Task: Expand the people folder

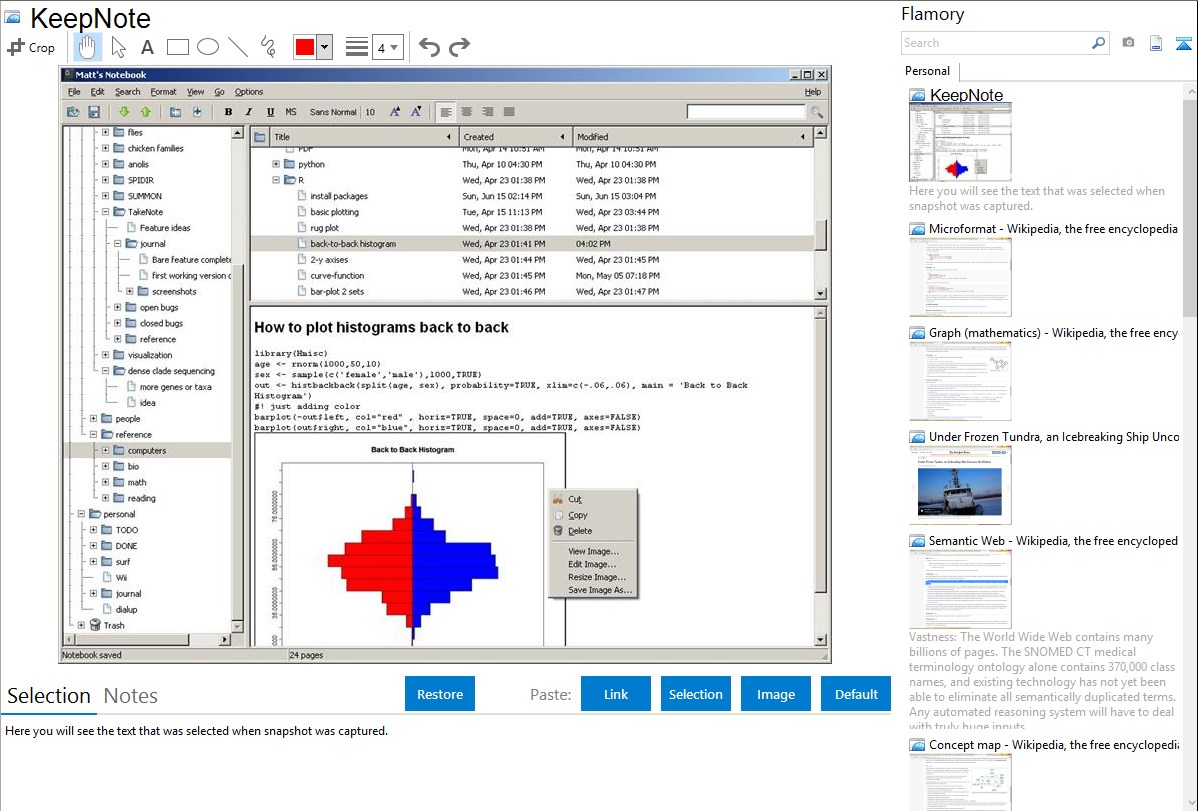Action: (x=93, y=419)
